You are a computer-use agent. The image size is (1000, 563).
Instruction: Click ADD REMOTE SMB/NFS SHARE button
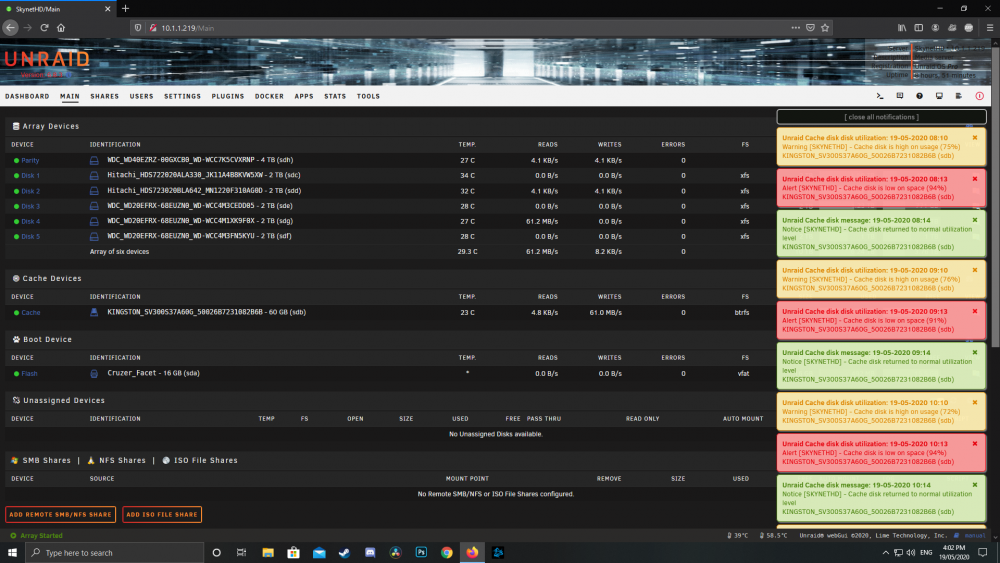click(x=61, y=515)
